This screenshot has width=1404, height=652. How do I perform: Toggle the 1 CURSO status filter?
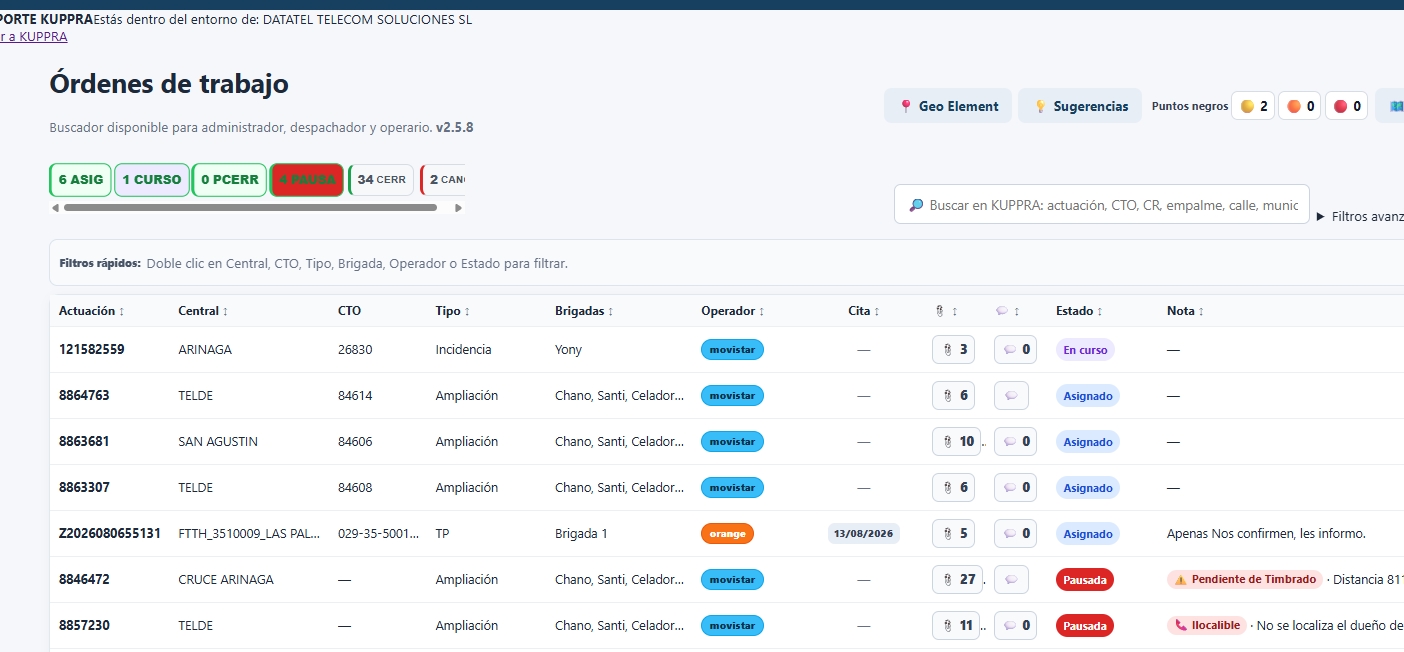(x=152, y=180)
